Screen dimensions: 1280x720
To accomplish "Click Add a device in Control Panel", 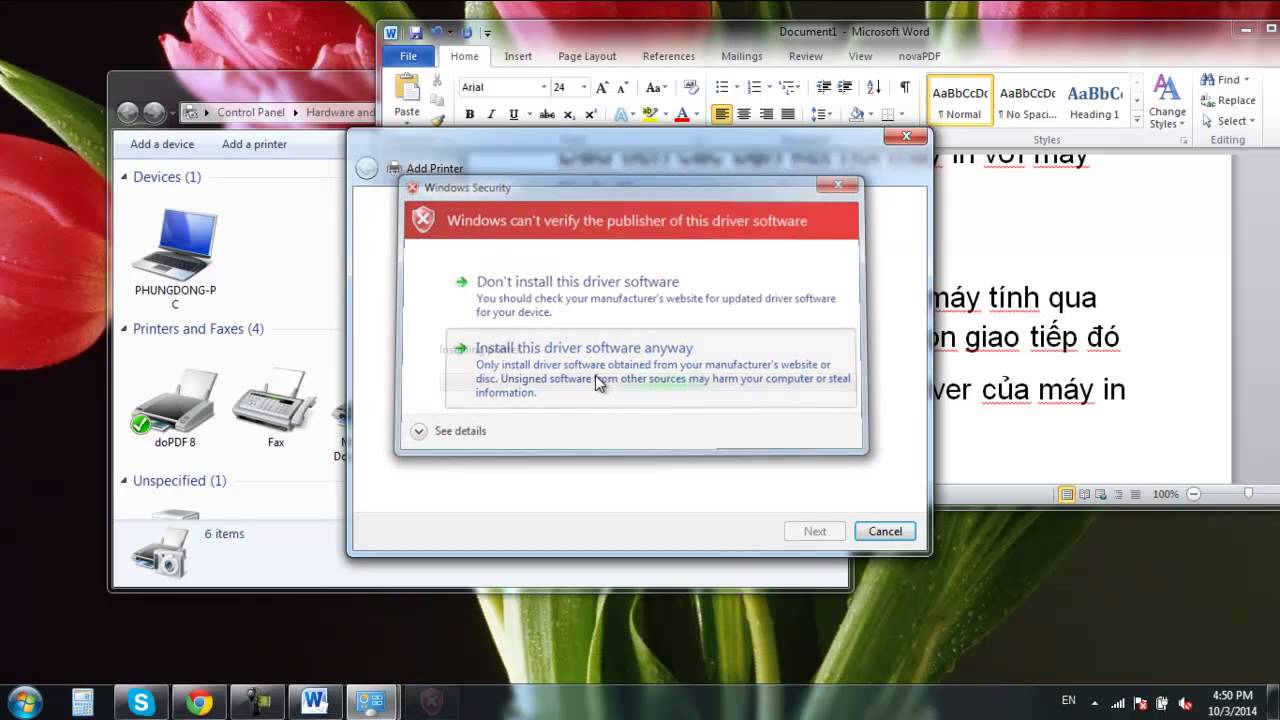I will pos(162,144).
